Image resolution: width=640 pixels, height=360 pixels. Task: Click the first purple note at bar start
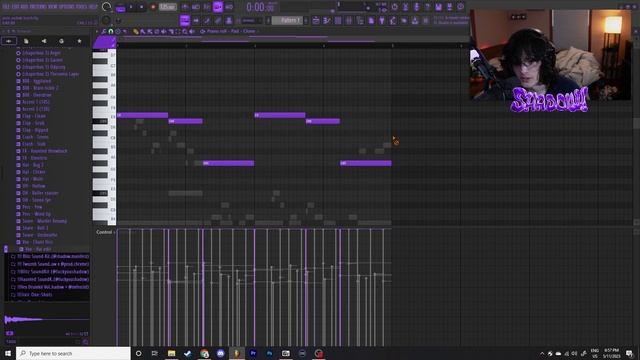pos(142,116)
